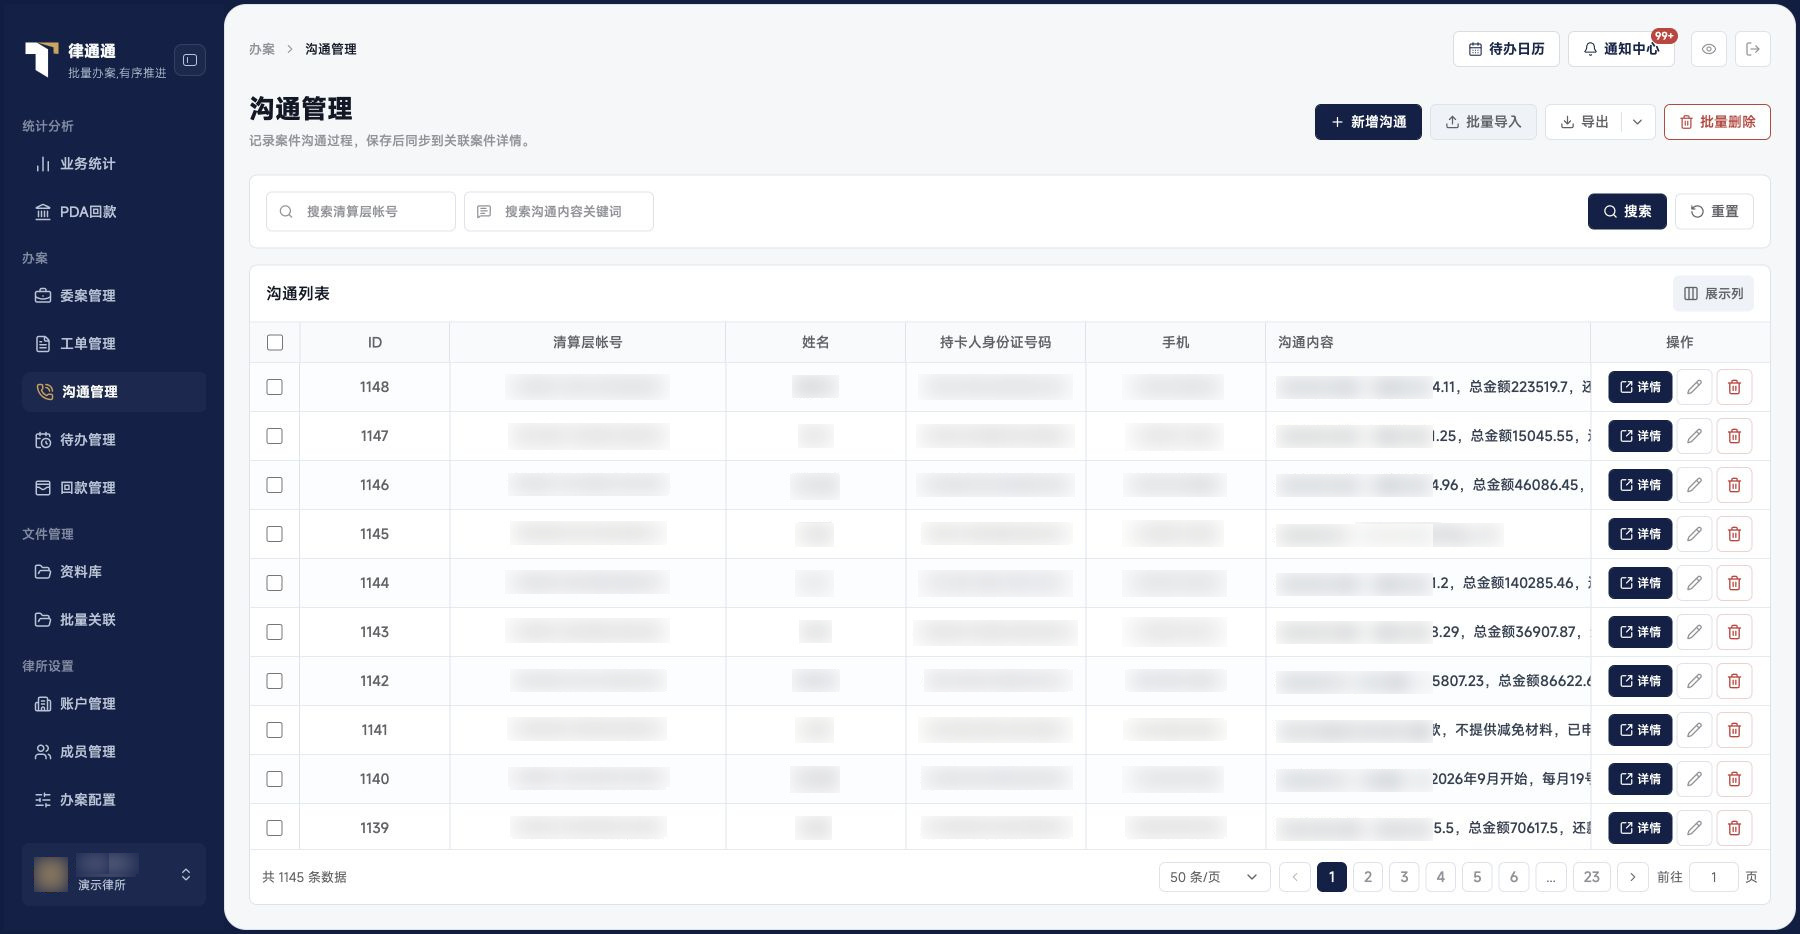Image resolution: width=1800 pixels, height=934 pixels.
Task: Expand the 导出 dropdown arrow
Action: (x=1637, y=122)
